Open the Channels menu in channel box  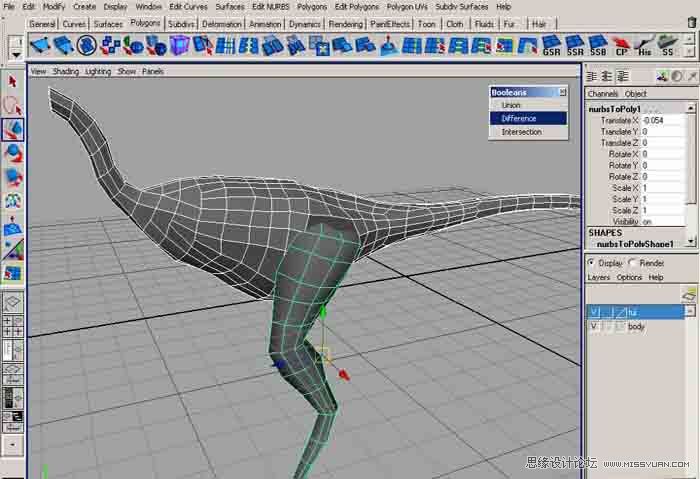coord(602,94)
